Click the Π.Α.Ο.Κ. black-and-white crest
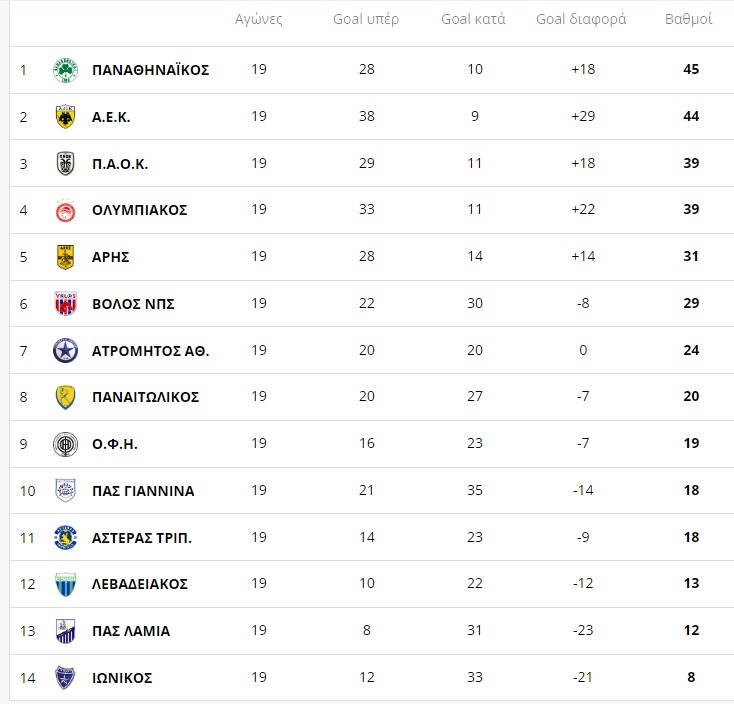The height and width of the screenshot is (704, 734). (66, 164)
